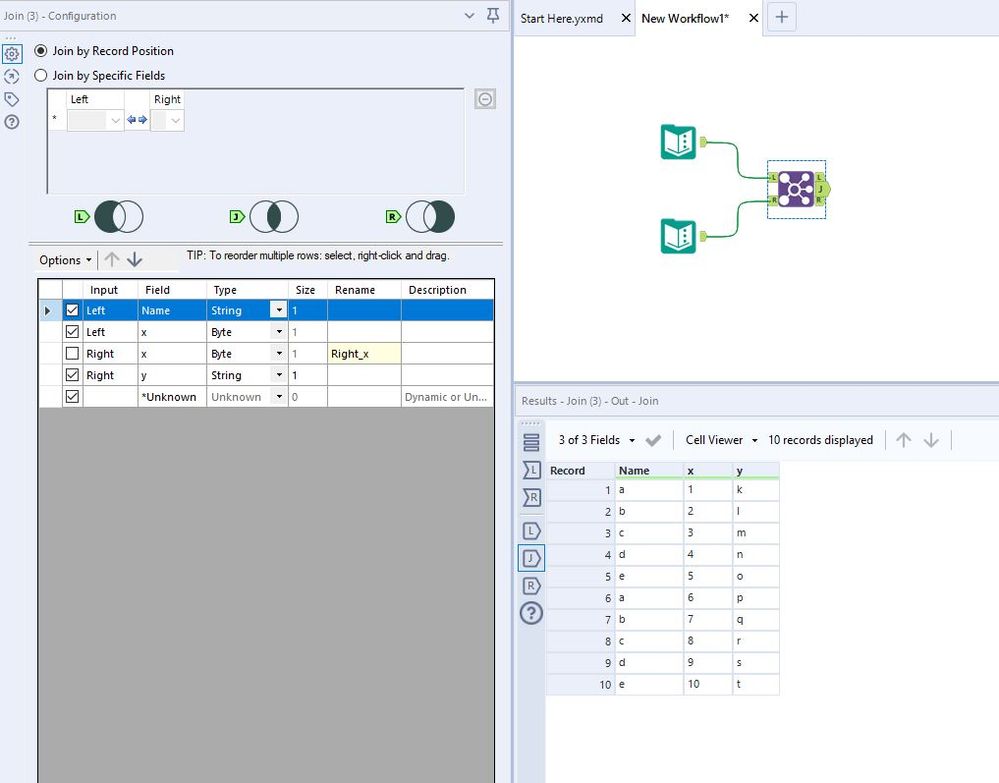Click the remove join field minus button
Image resolution: width=999 pixels, height=783 pixels.
tap(485, 99)
